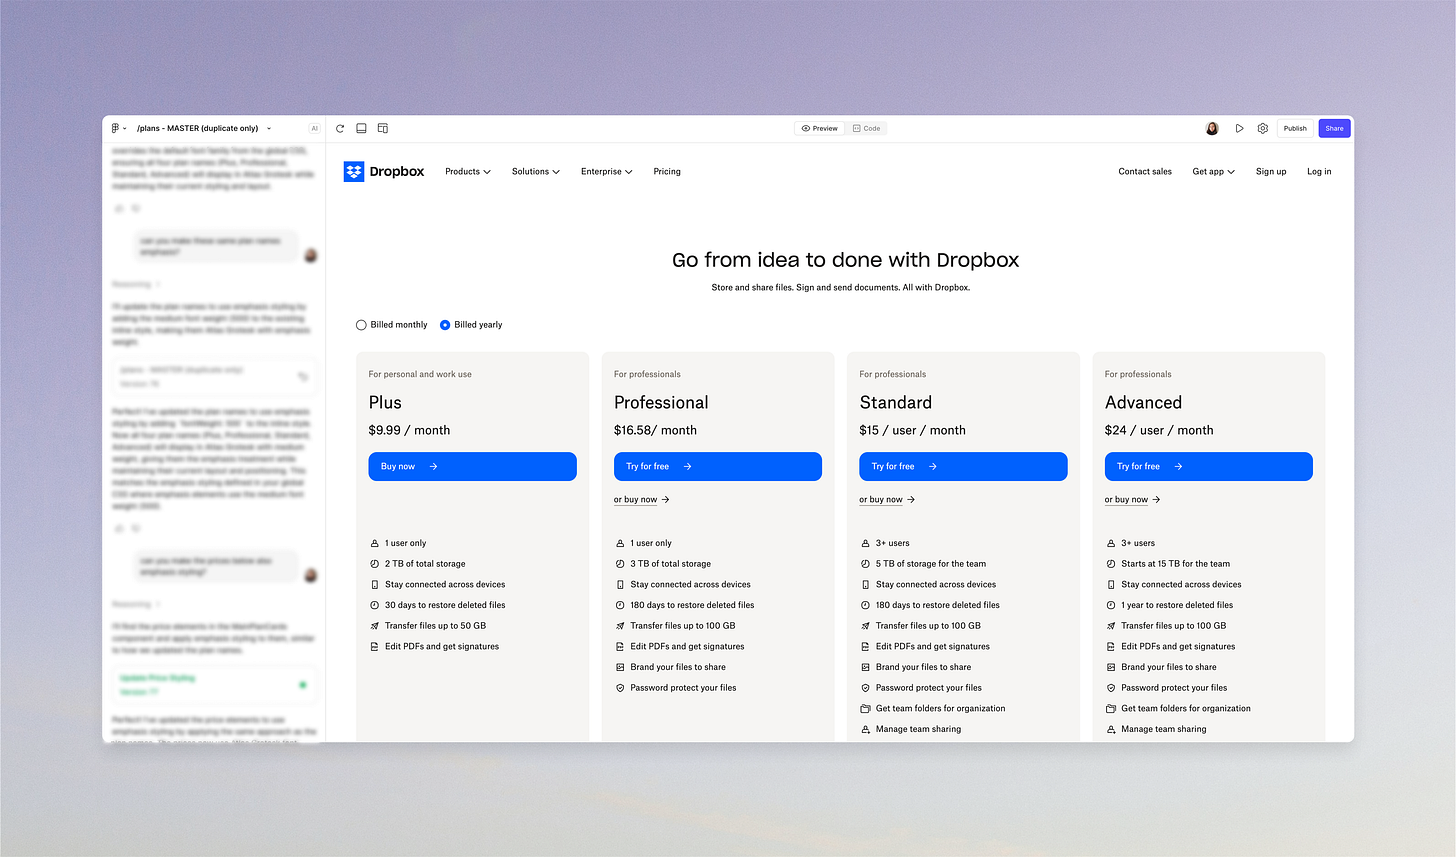1456x857 pixels.
Task: Open settings with the gear icon
Action: 1263,128
